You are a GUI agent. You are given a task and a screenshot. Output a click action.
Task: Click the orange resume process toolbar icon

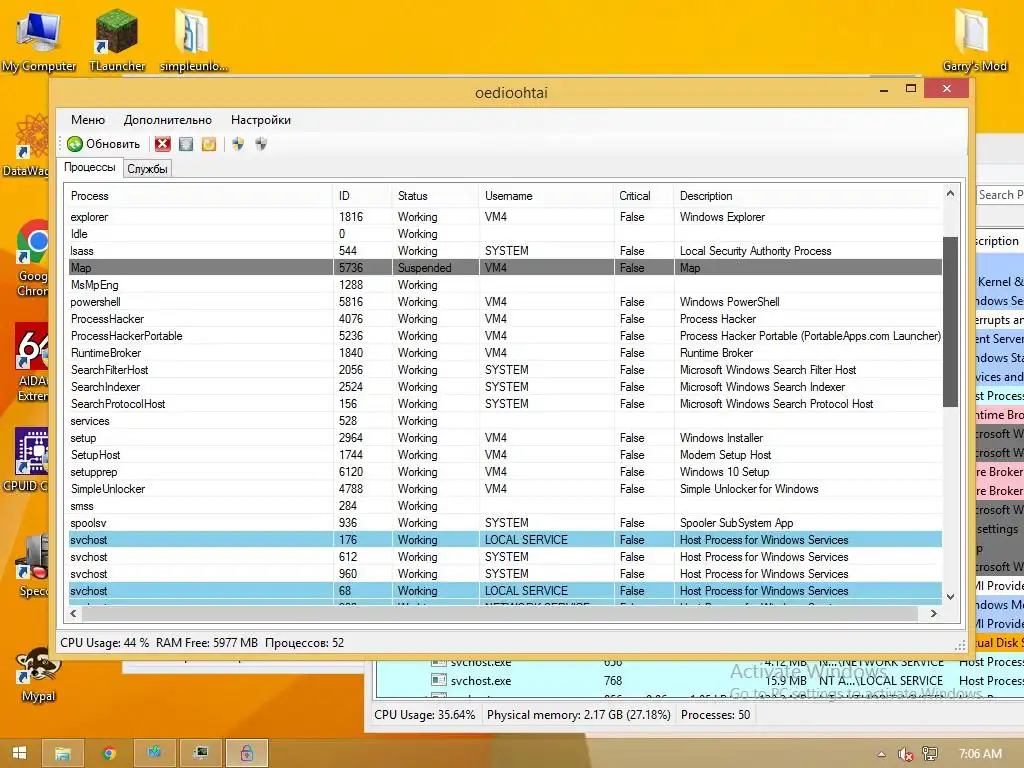click(208, 144)
